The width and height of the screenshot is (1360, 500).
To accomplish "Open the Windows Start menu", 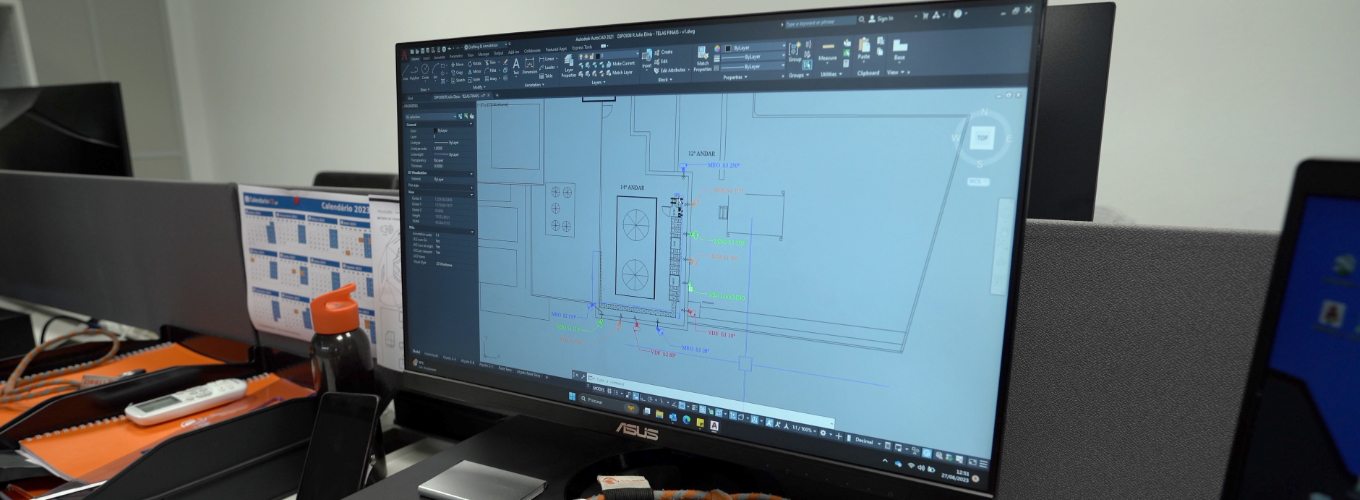I will (x=572, y=396).
